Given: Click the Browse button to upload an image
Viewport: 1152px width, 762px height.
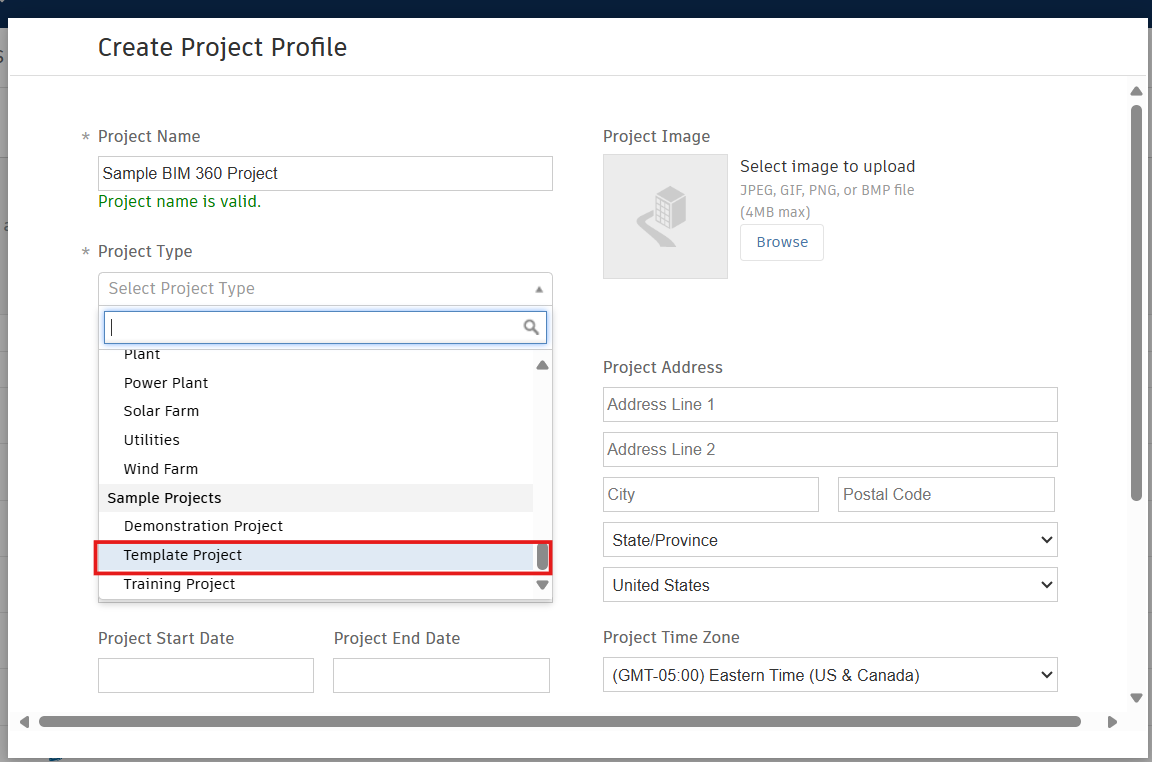Looking at the screenshot, I should 781,242.
